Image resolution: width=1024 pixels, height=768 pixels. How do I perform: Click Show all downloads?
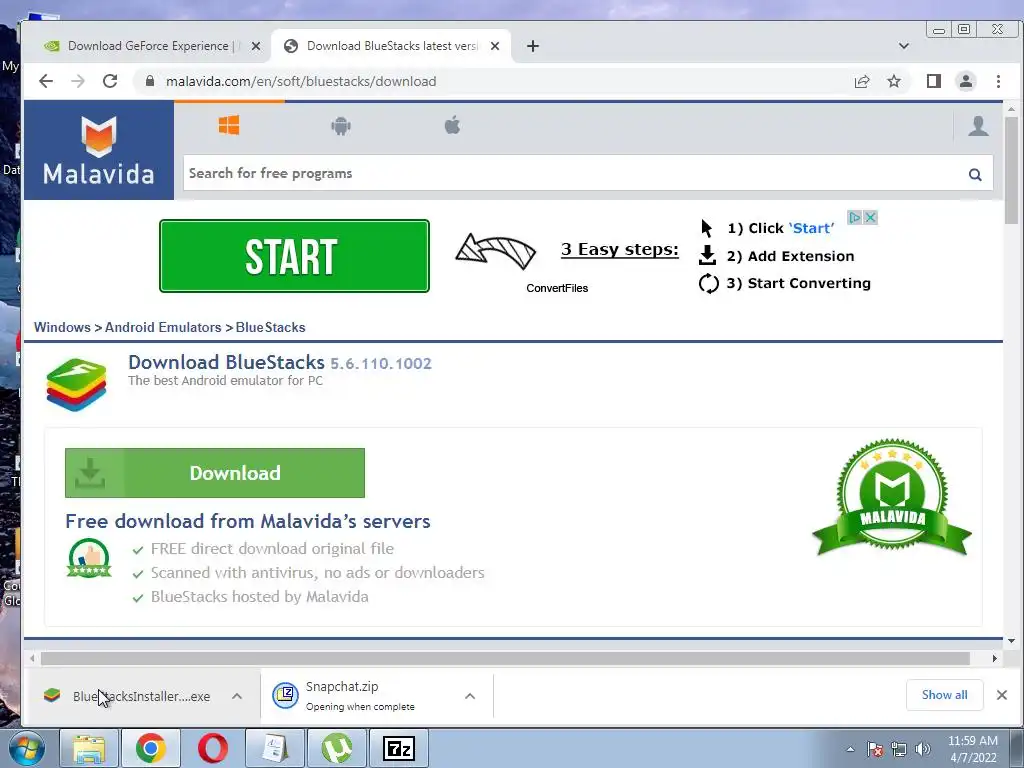[x=944, y=695]
